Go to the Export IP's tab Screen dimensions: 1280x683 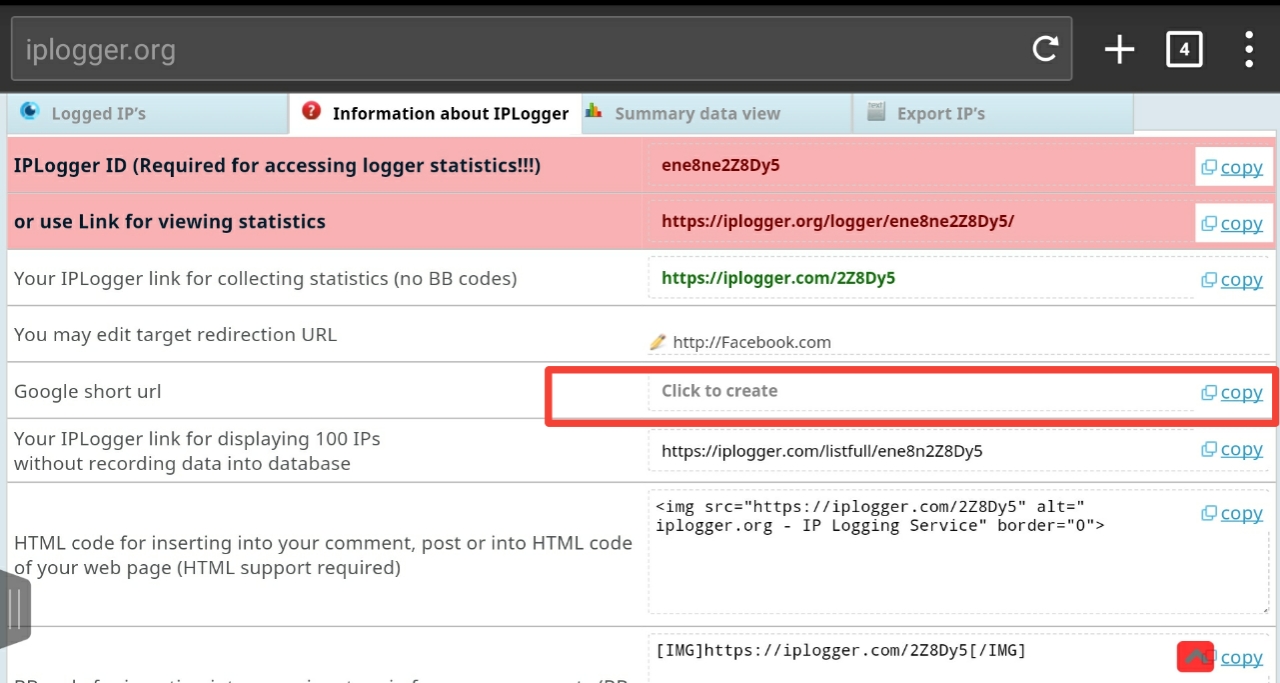click(993, 113)
